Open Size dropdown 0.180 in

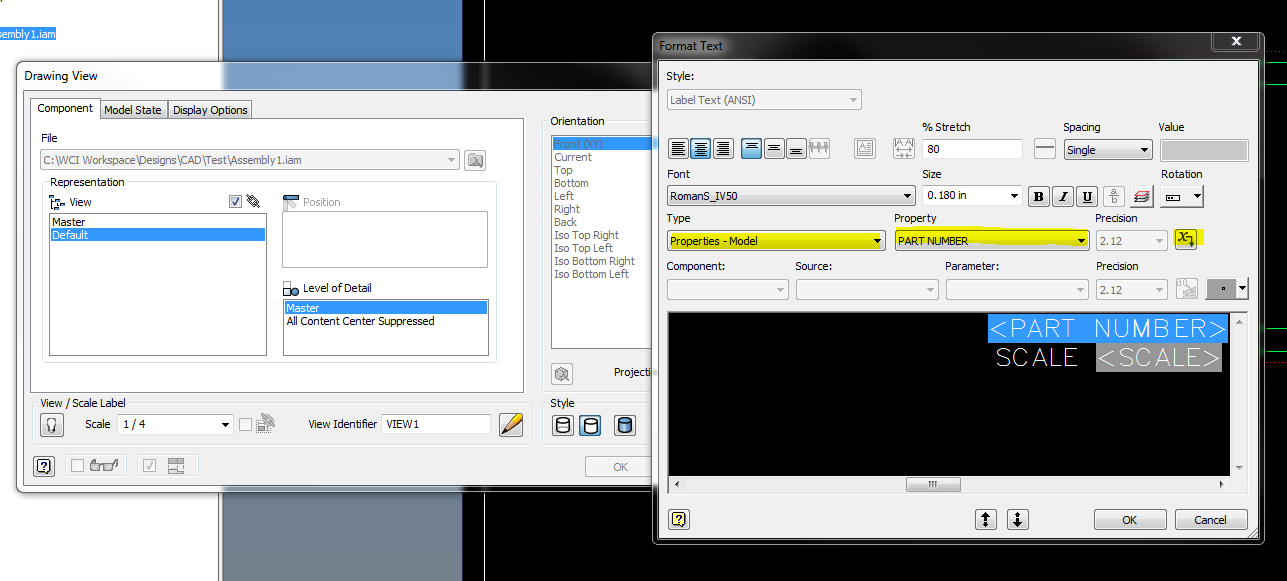point(972,196)
